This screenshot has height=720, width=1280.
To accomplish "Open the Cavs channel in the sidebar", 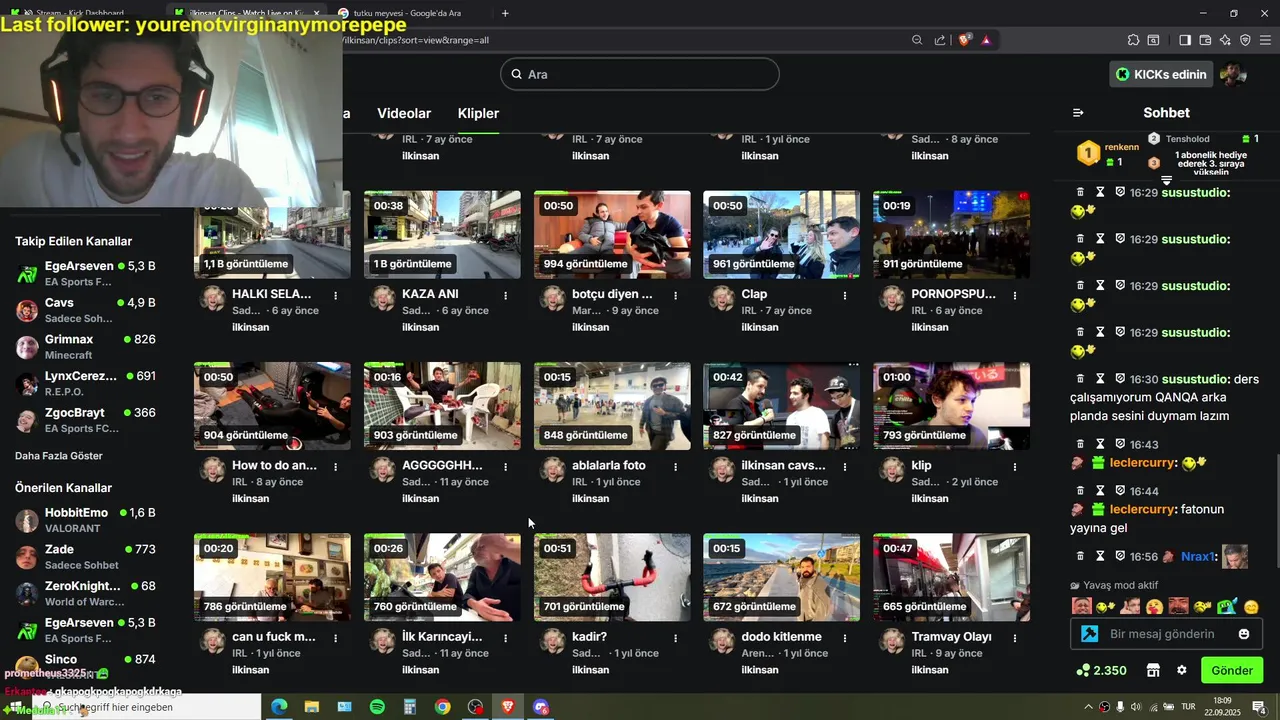I will click(x=85, y=310).
